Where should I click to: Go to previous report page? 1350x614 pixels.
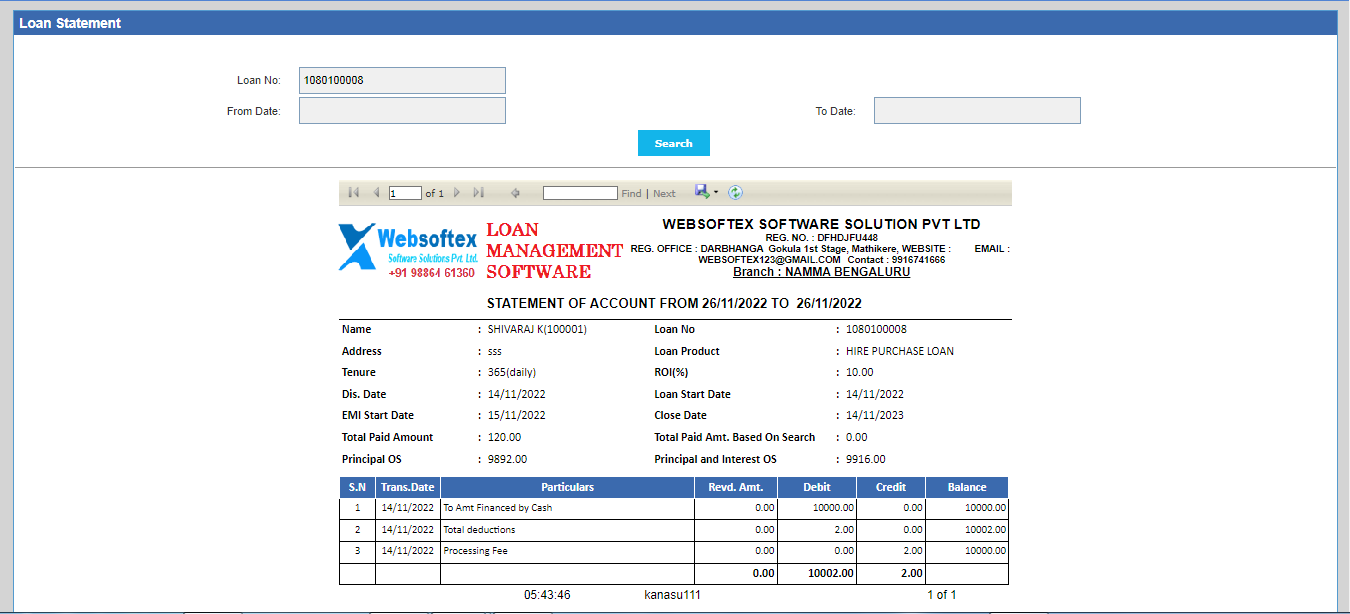[376, 193]
